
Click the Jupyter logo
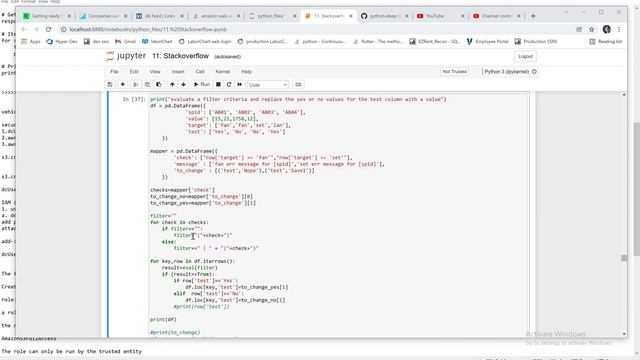tap(126, 56)
